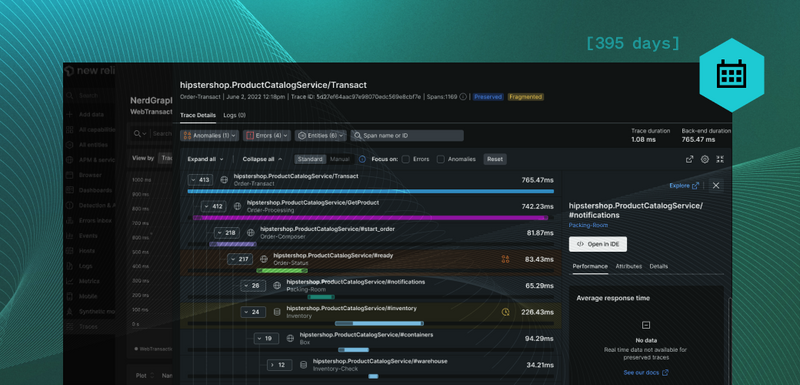
Task: Click the Reset button
Action: point(495,159)
